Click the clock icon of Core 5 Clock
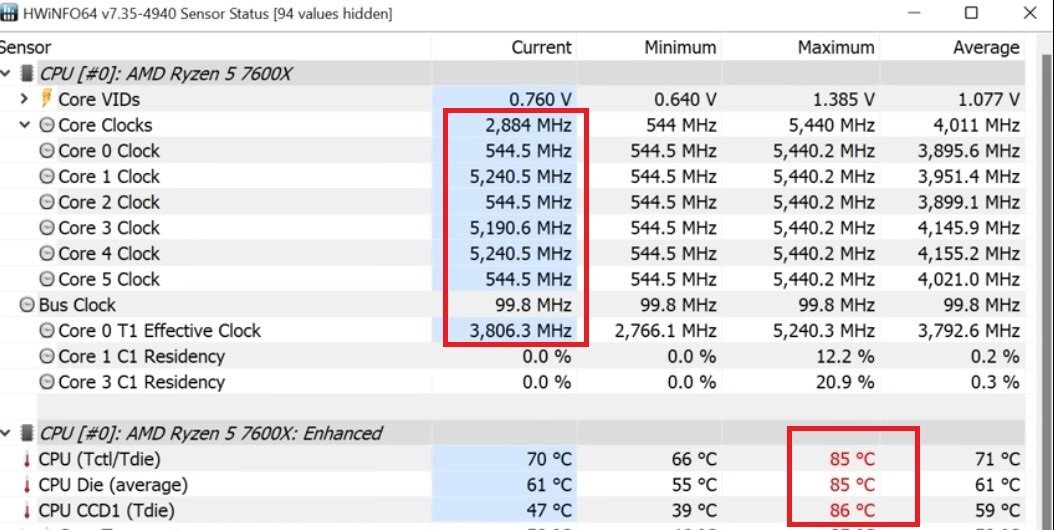Viewport: 1054px width, 530px height. (46, 279)
